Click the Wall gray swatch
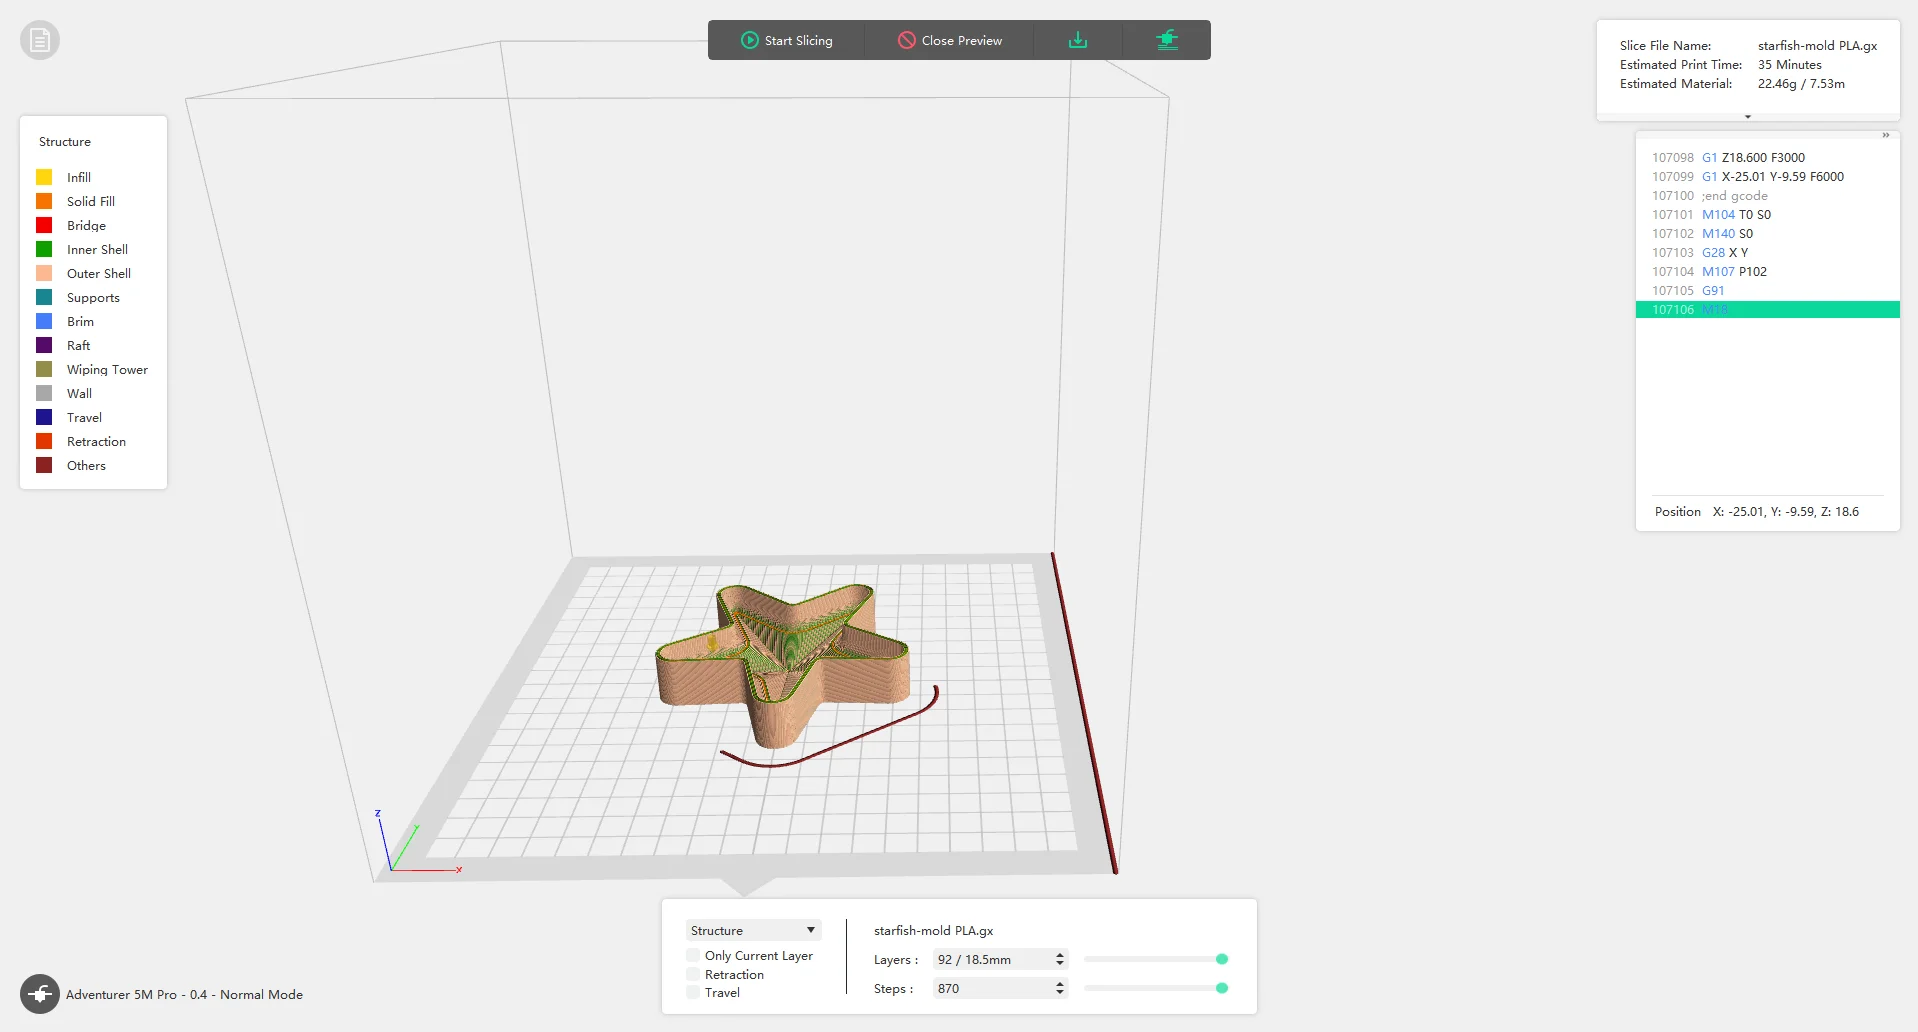Screen dimensions: 1918x1032 44,393
